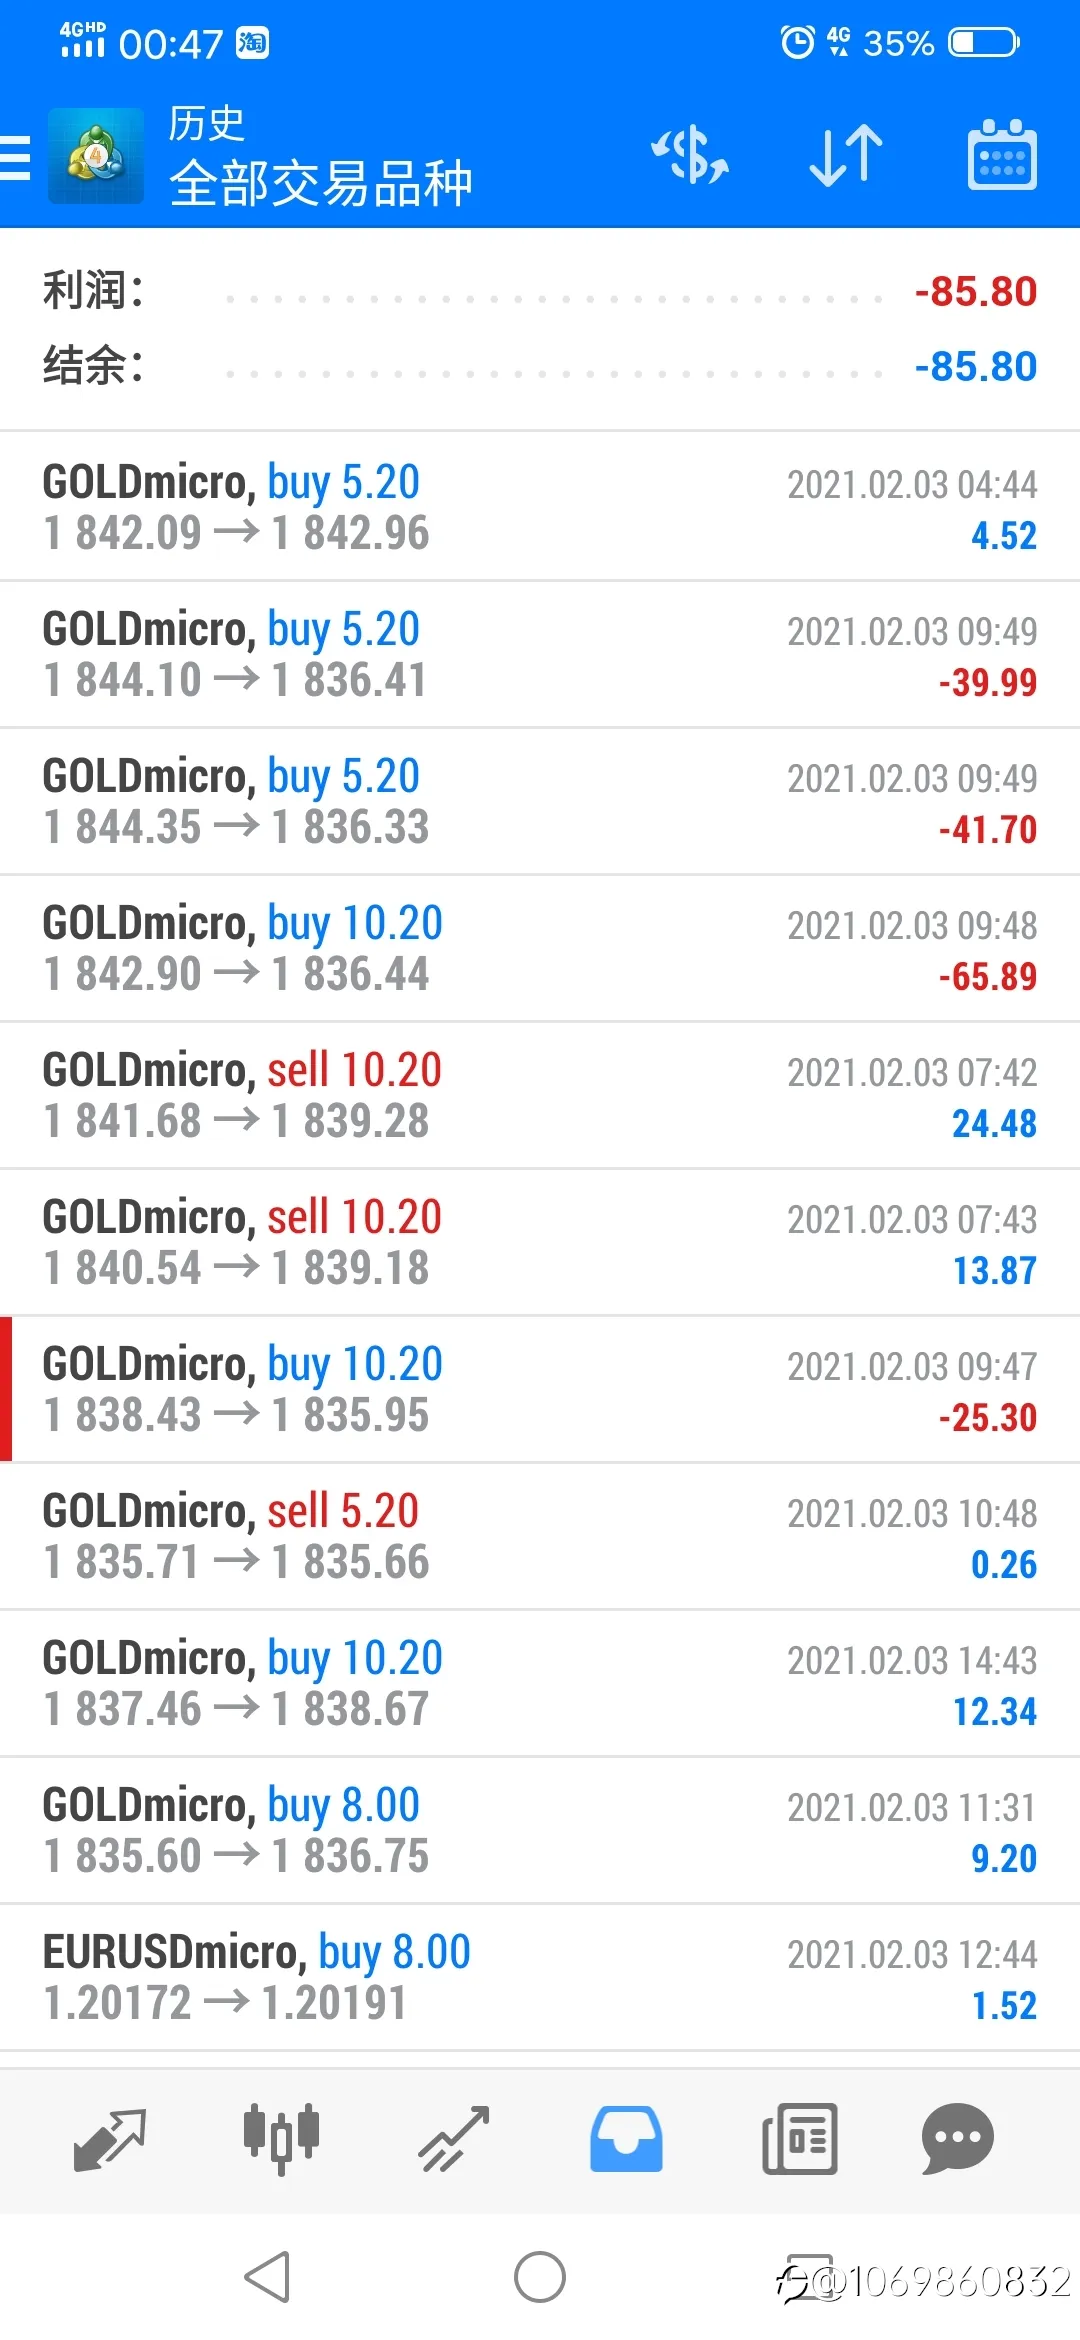Switch to the Quotes tab icon
The image size is (1080, 2340).
click(x=110, y=2140)
